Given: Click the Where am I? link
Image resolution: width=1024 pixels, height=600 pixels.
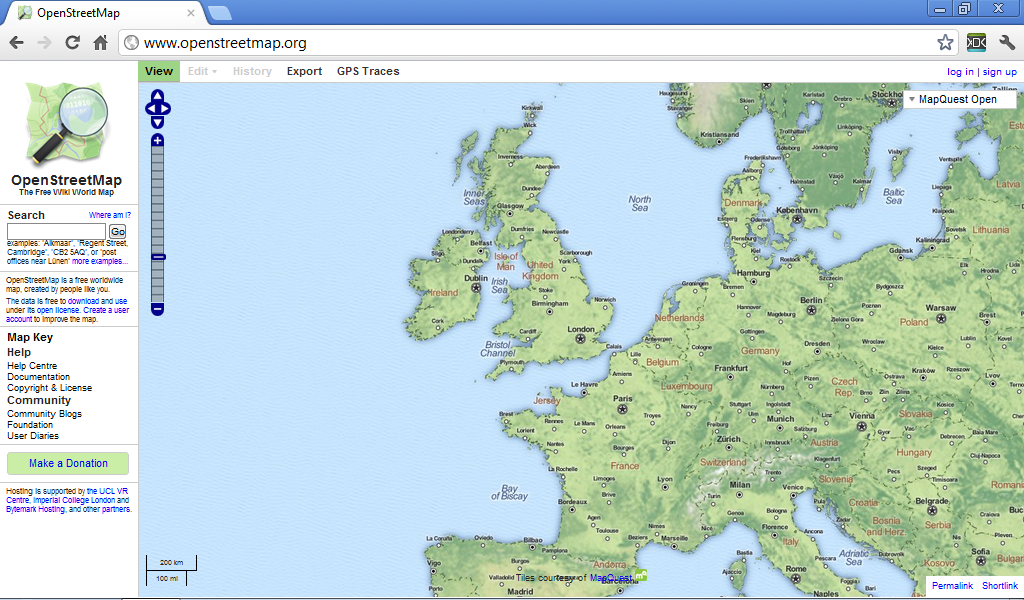Looking at the screenshot, I should pyautogui.click(x=110, y=215).
